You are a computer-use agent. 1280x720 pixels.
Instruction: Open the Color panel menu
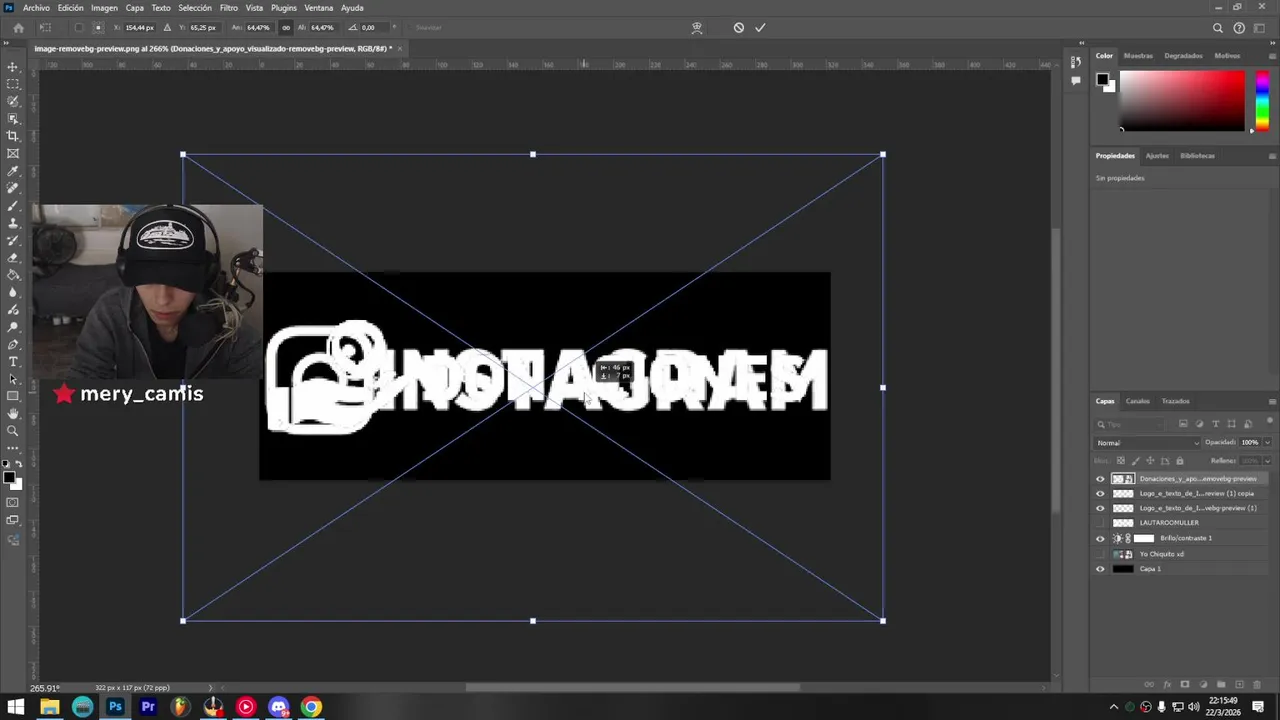point(1272,56)
